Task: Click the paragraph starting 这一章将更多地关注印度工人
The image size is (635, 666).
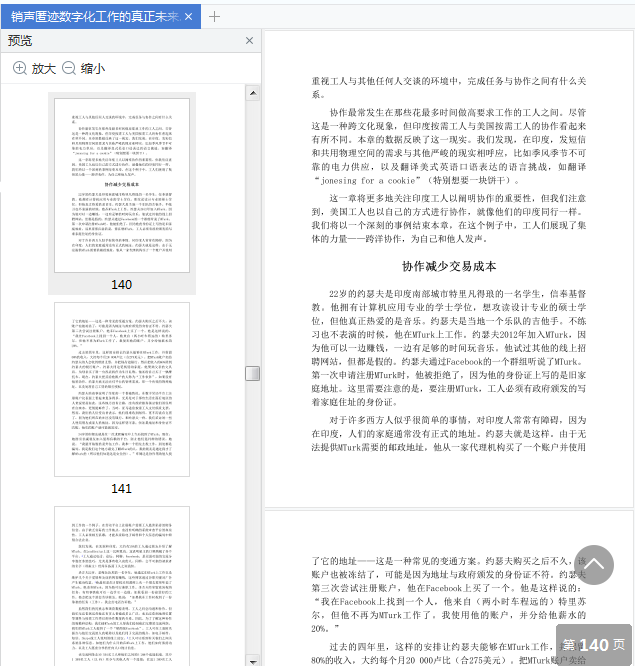Action: [x=449, y=218]
